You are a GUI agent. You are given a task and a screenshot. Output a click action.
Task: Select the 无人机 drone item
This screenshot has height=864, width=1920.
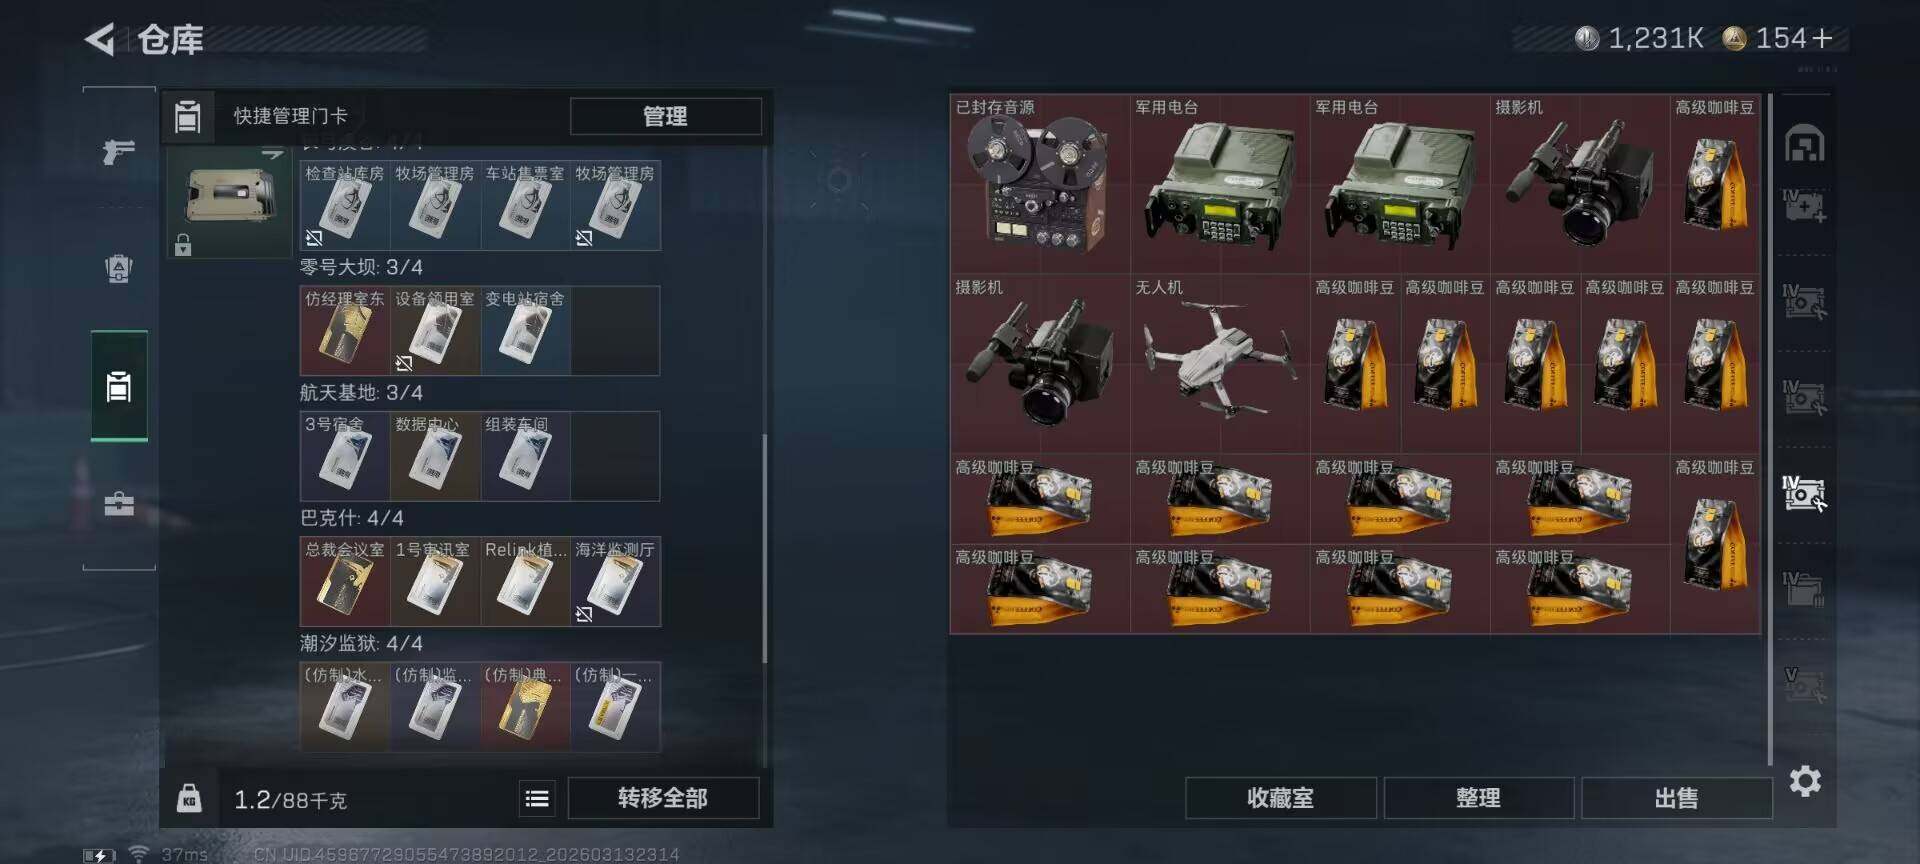pyautogui.click(x=1220, y=364)
